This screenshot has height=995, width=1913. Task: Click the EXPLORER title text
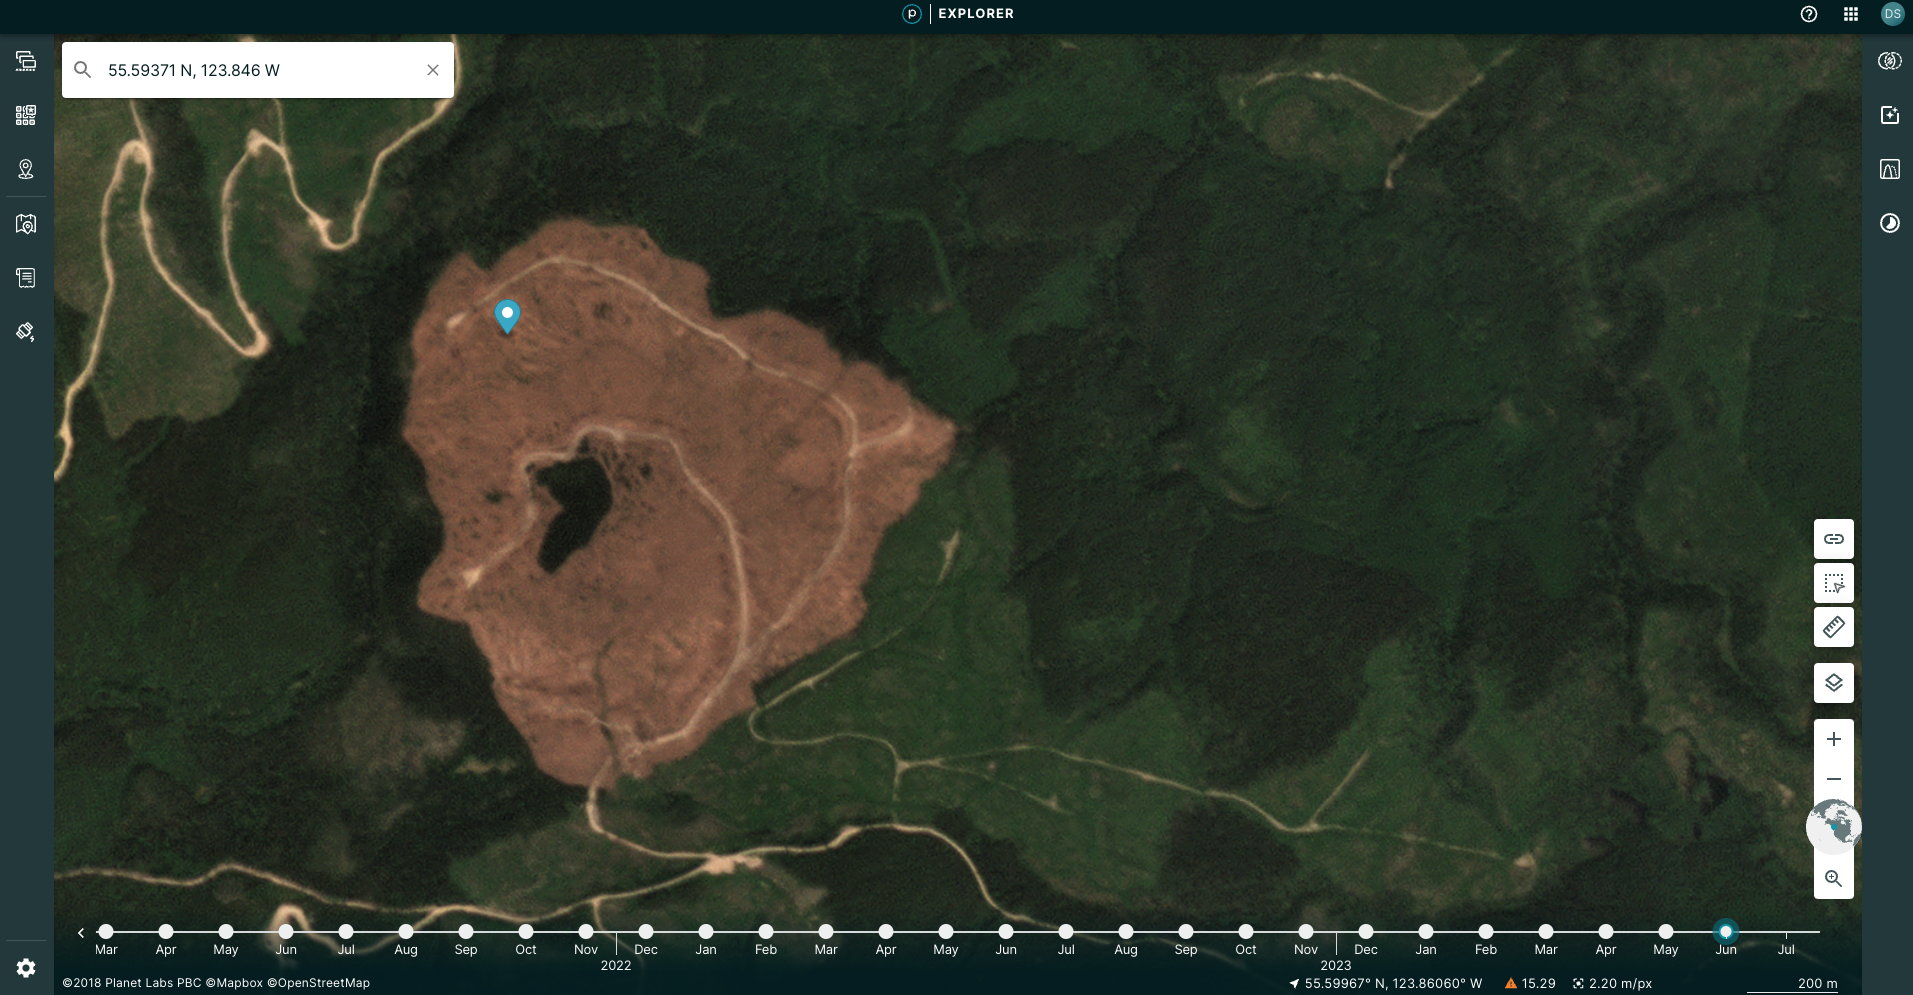coord(976,14)
